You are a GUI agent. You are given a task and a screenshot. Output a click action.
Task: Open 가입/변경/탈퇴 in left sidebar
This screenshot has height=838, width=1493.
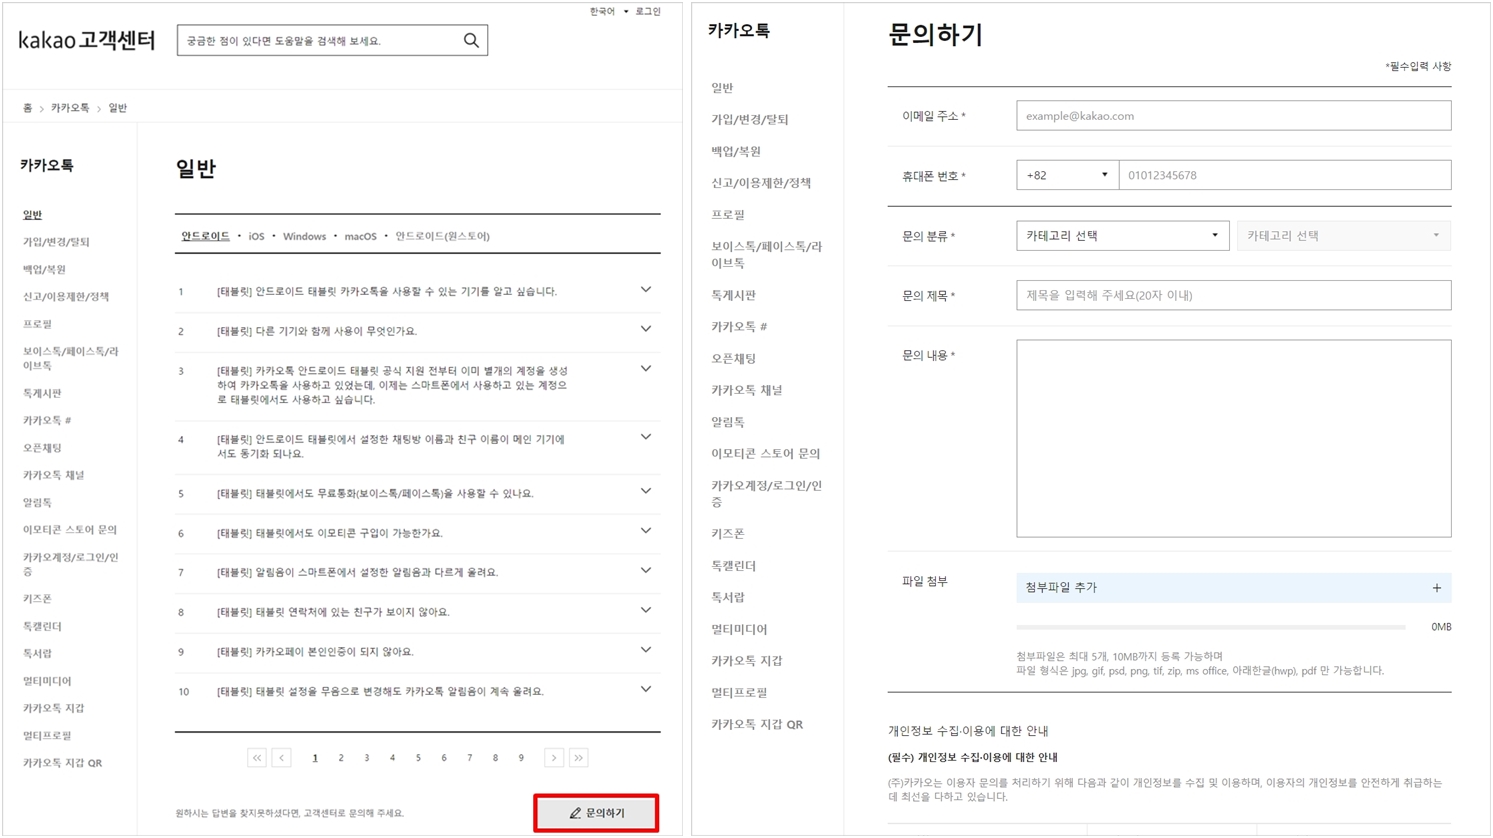pos(56,242)
